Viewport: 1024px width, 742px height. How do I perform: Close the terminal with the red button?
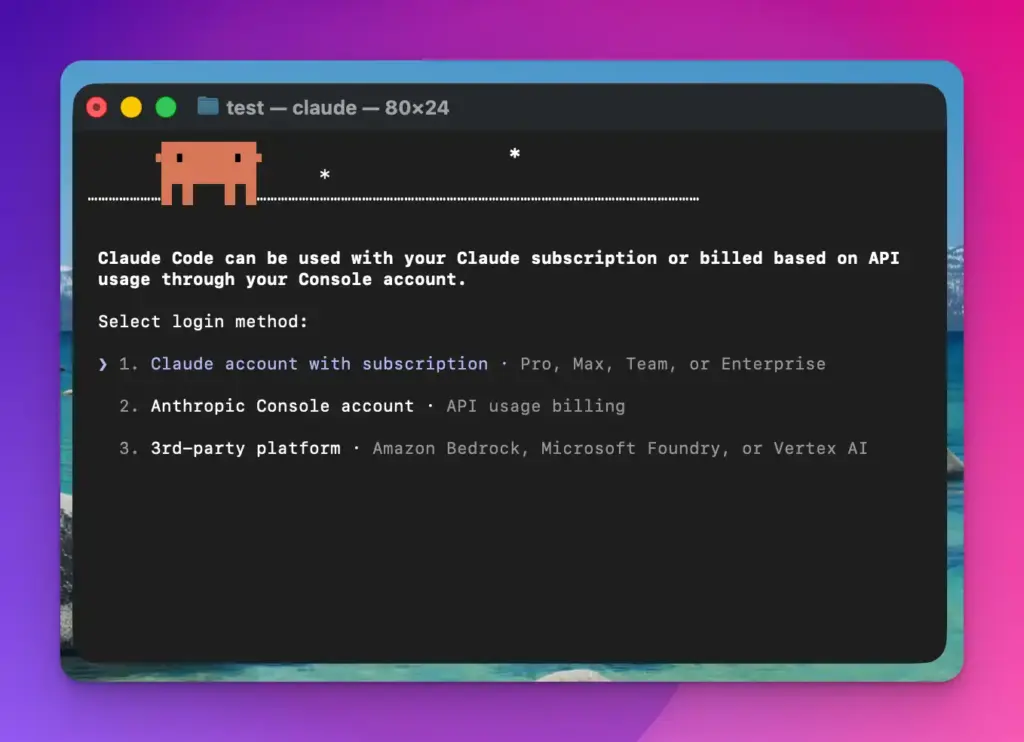97,107
